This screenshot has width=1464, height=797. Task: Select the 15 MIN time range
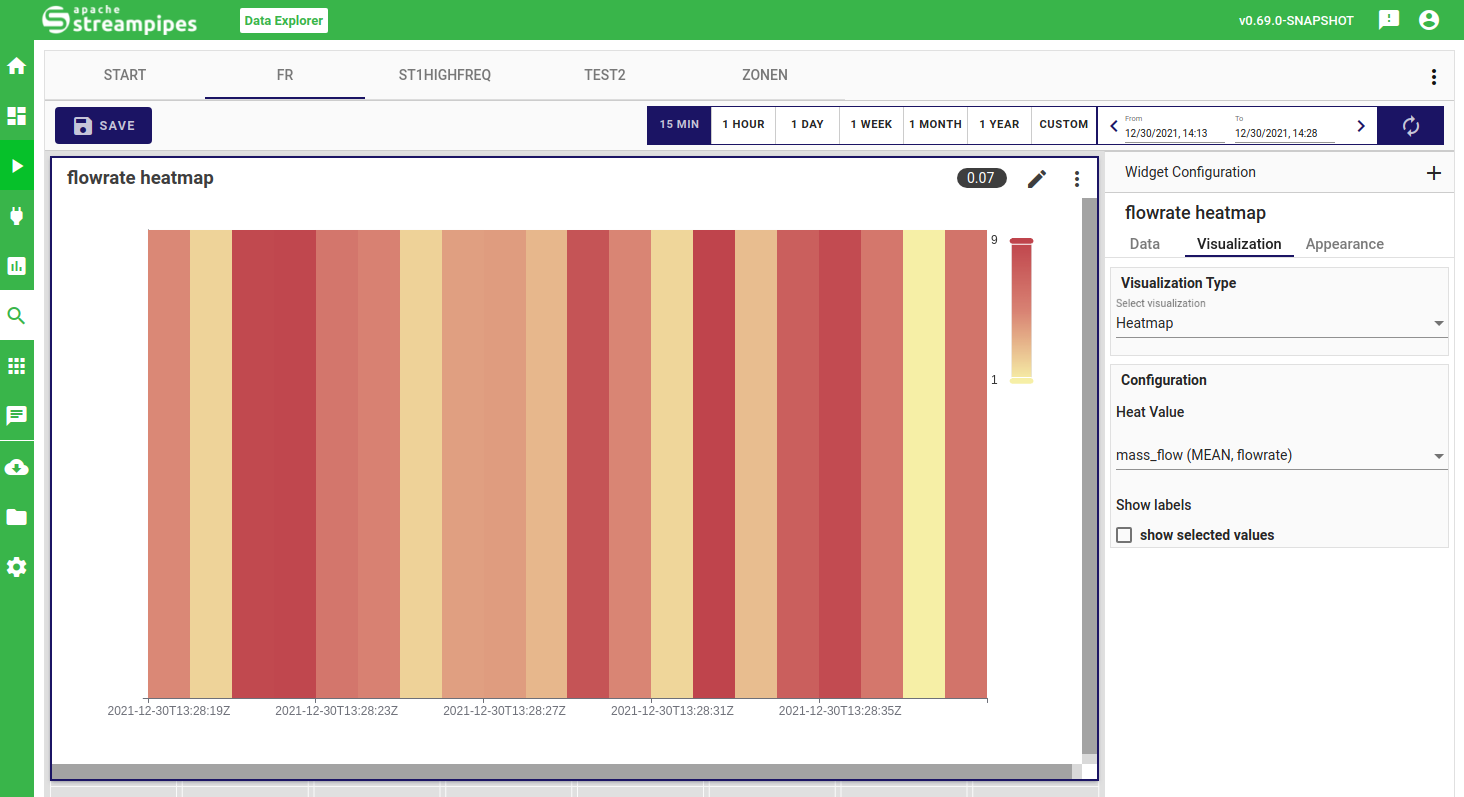(x=679, y=125)
